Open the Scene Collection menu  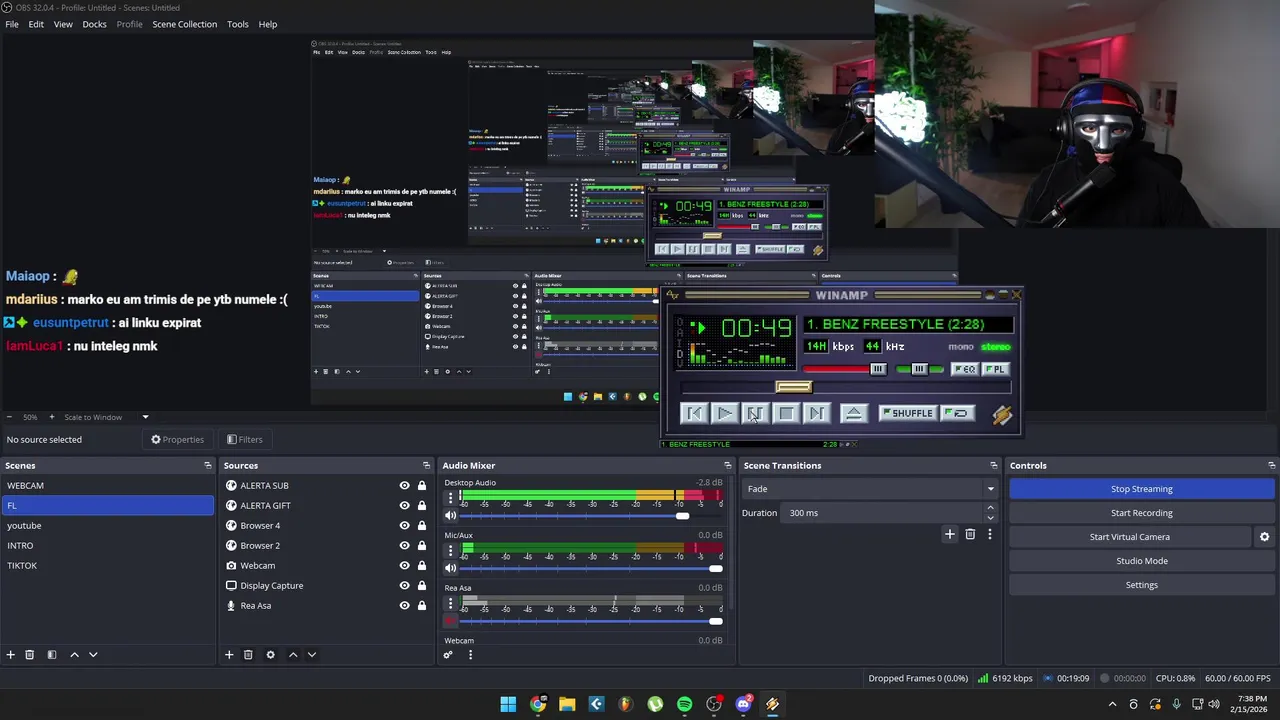click(x=184, y=24)
